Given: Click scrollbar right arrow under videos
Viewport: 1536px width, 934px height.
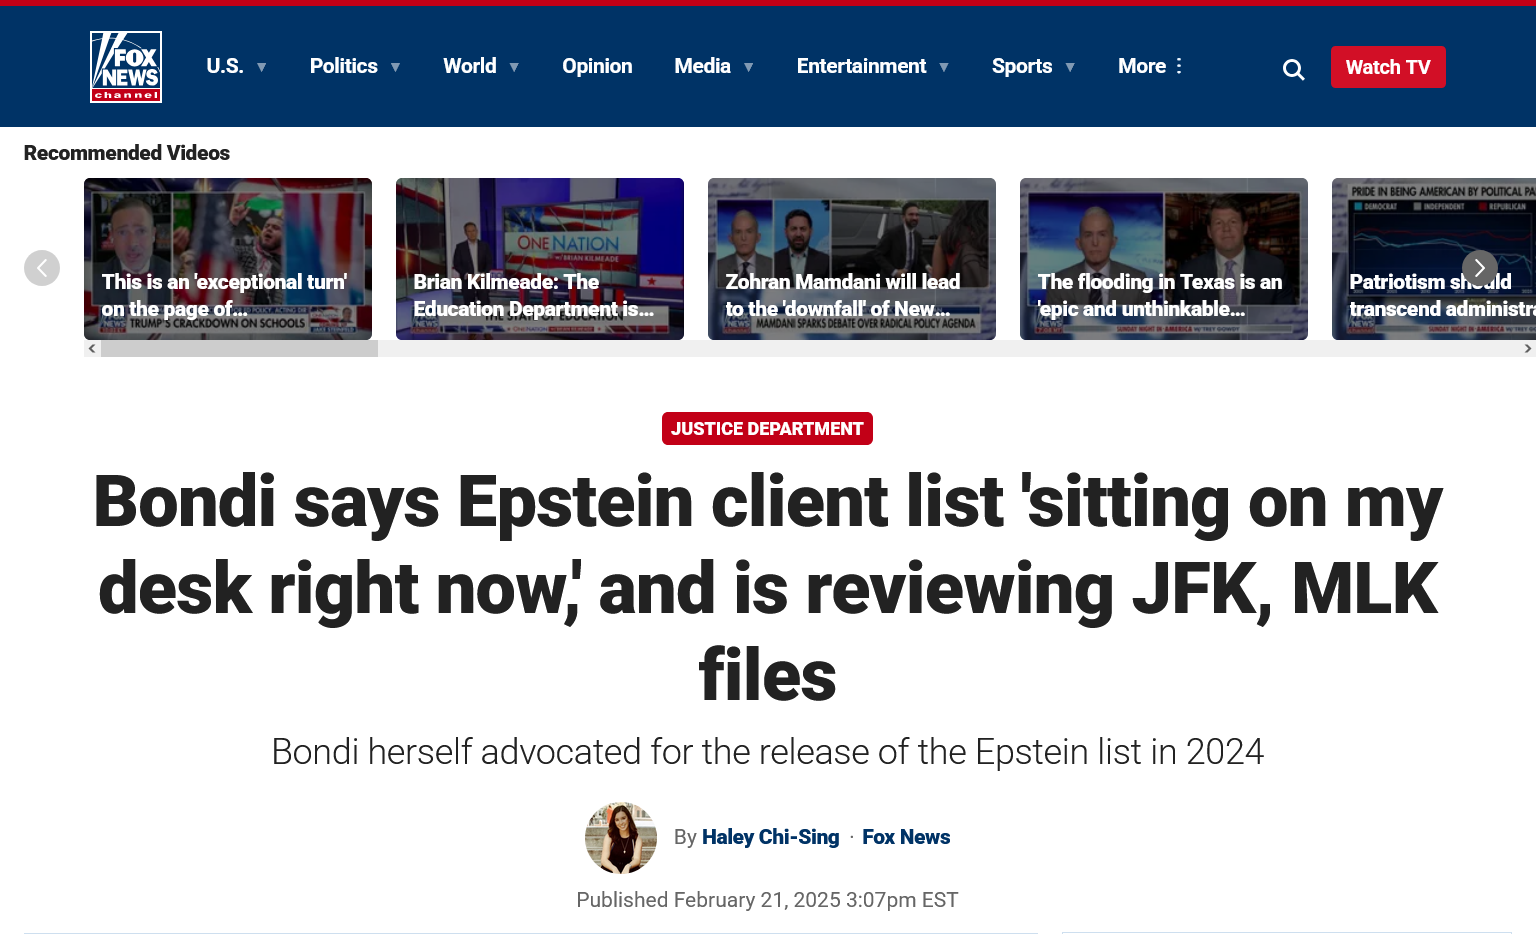Looking at the screenshot, I should [x=1527, y=349].
